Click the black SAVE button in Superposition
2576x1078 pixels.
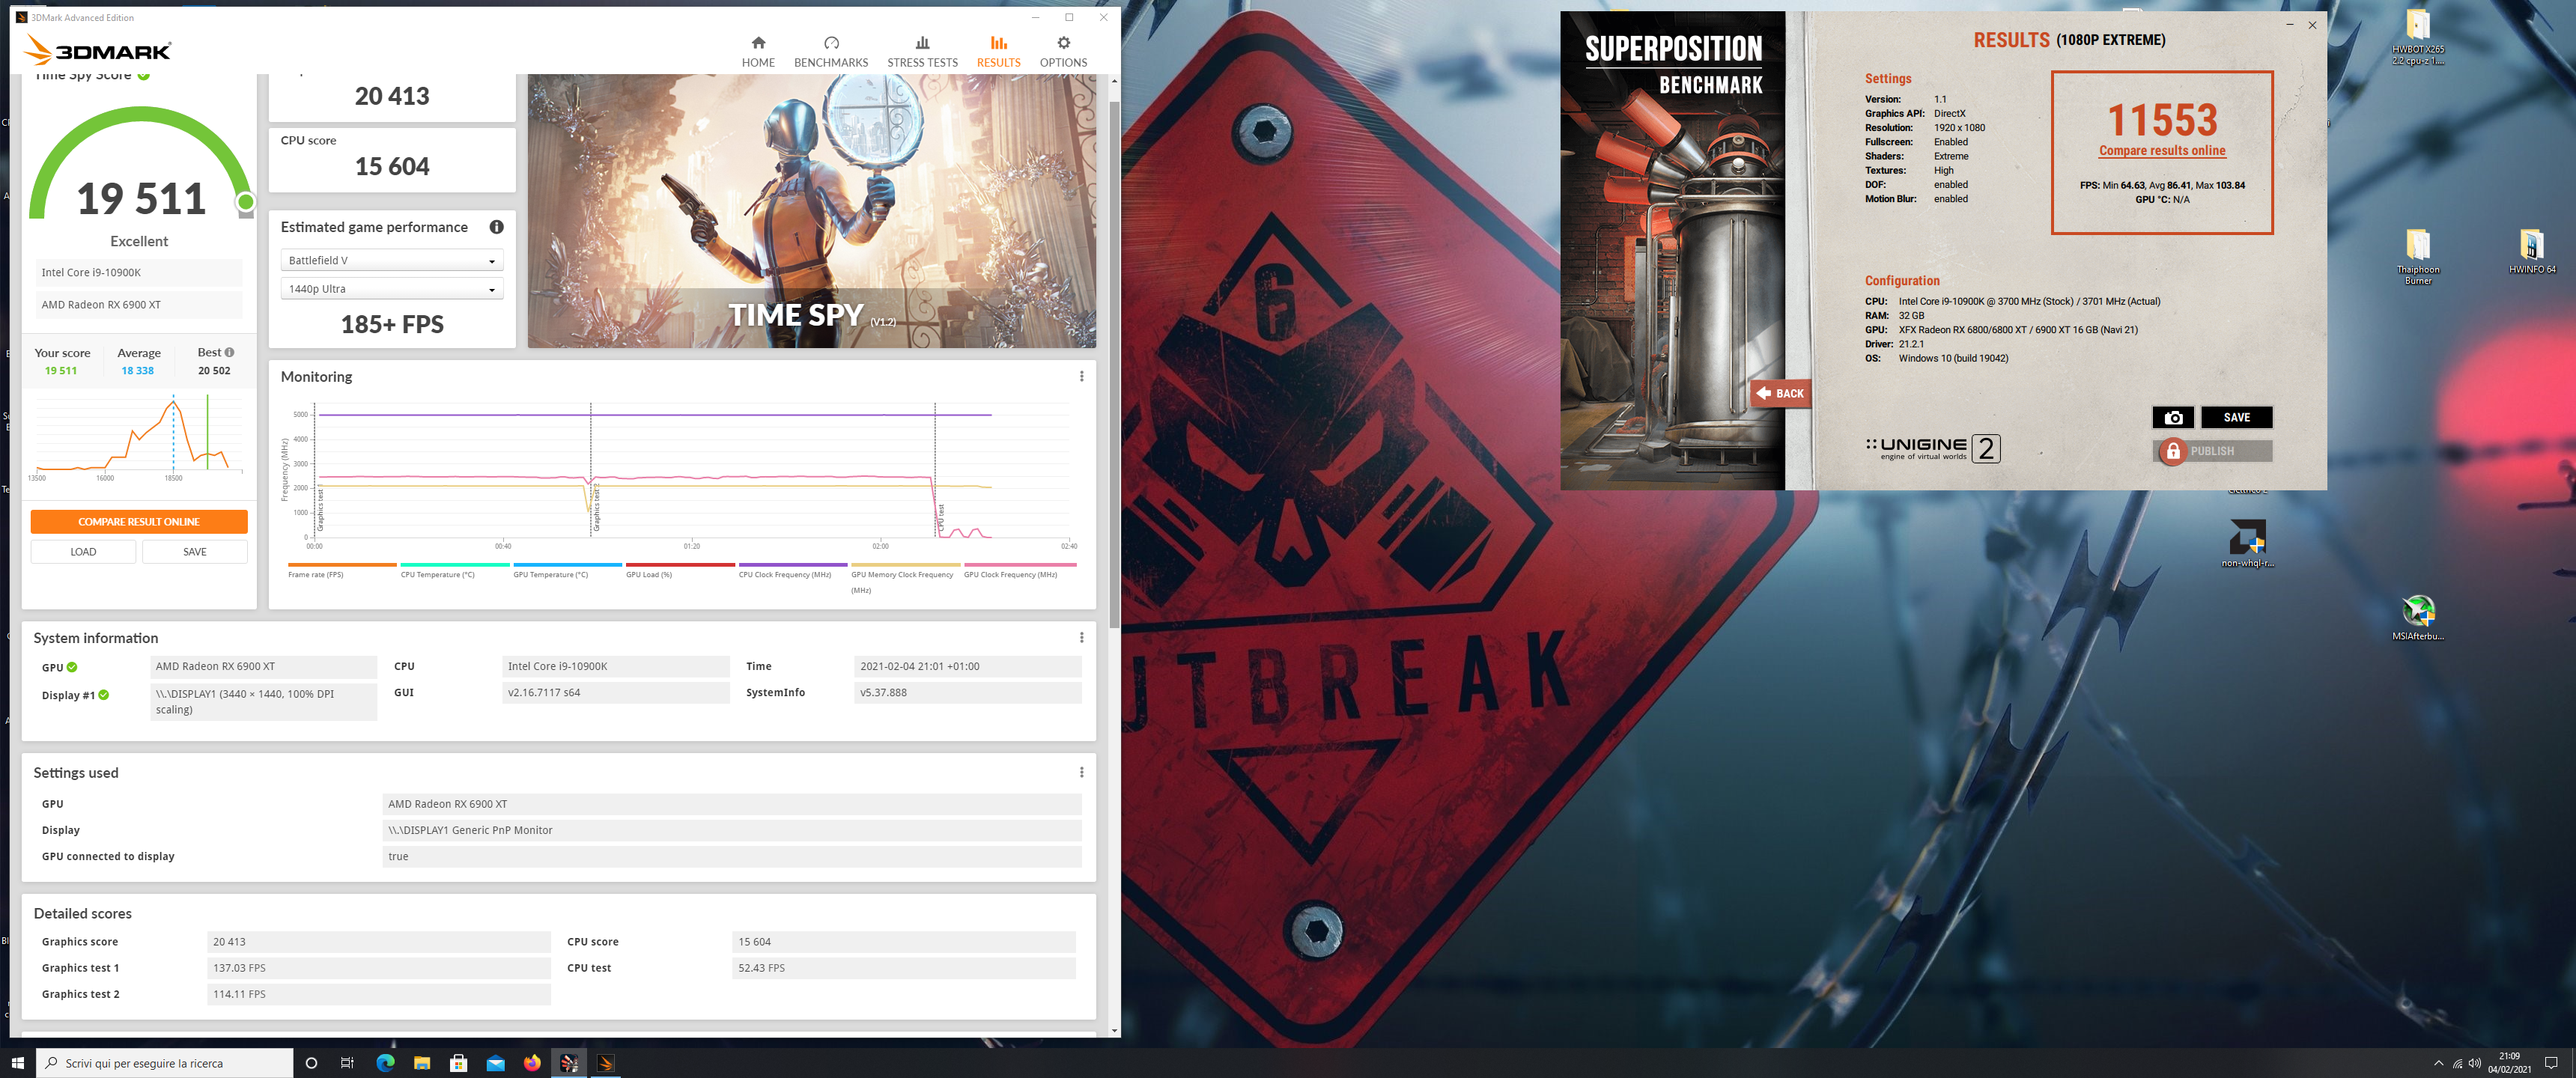(2237, 418)
